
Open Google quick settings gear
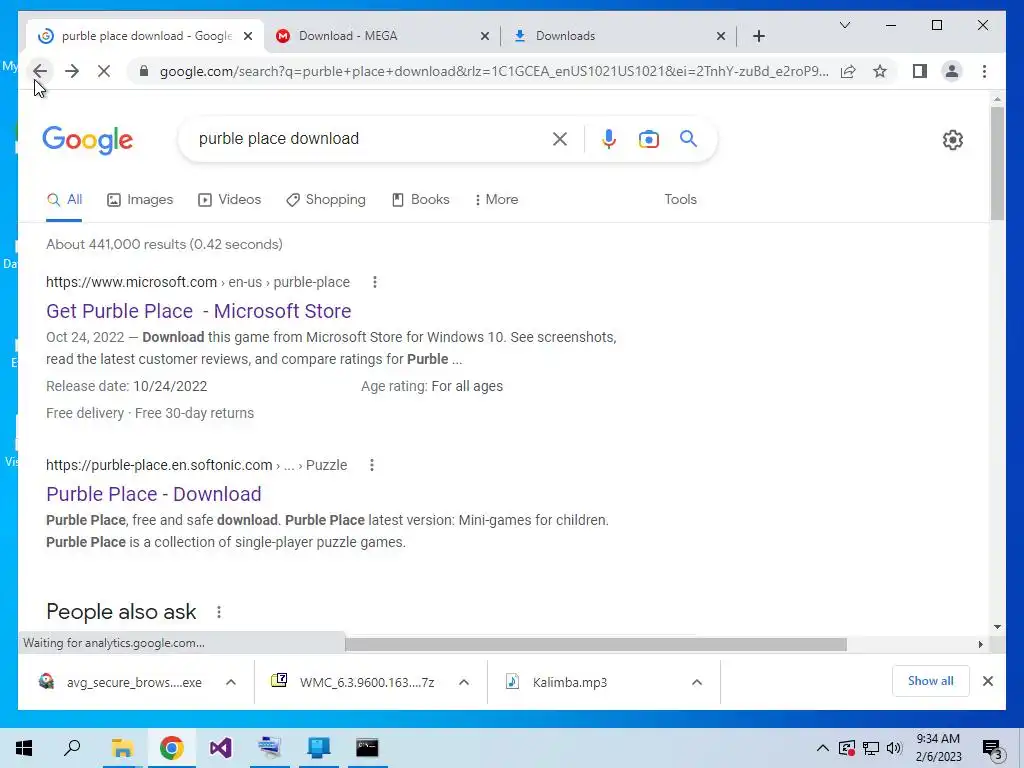click(x=952, y=140)
